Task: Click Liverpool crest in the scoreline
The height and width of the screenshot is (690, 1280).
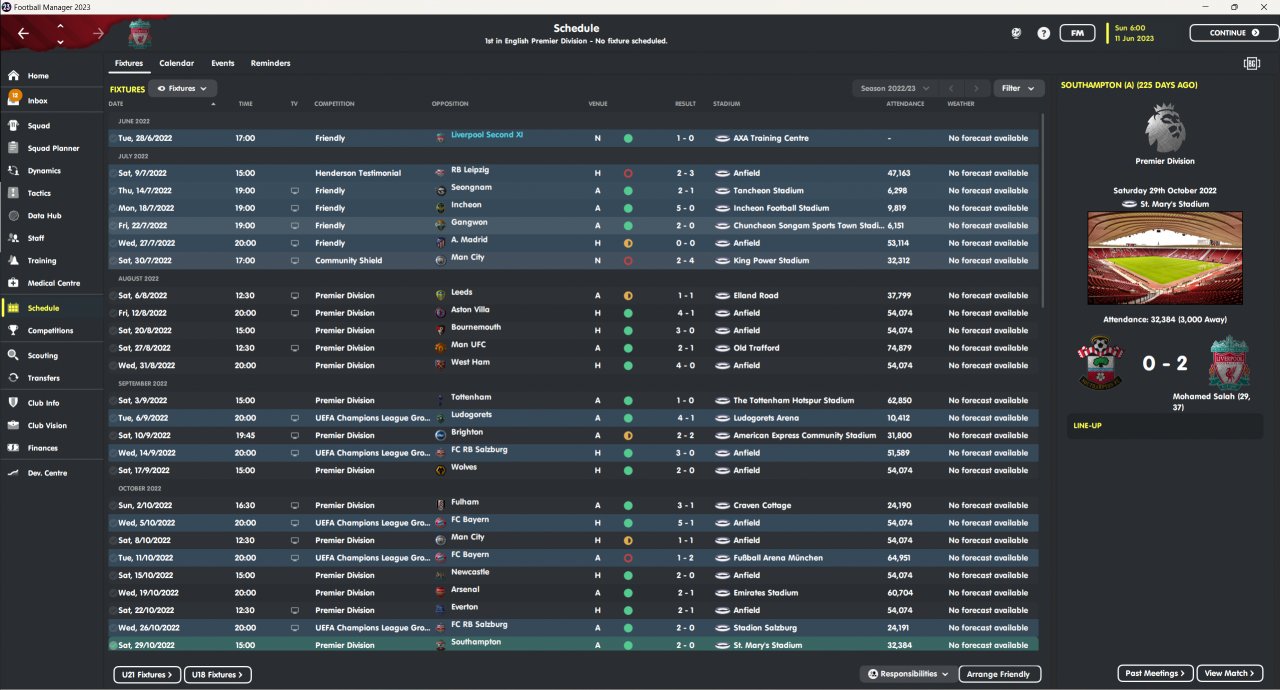Action: 1228,364
